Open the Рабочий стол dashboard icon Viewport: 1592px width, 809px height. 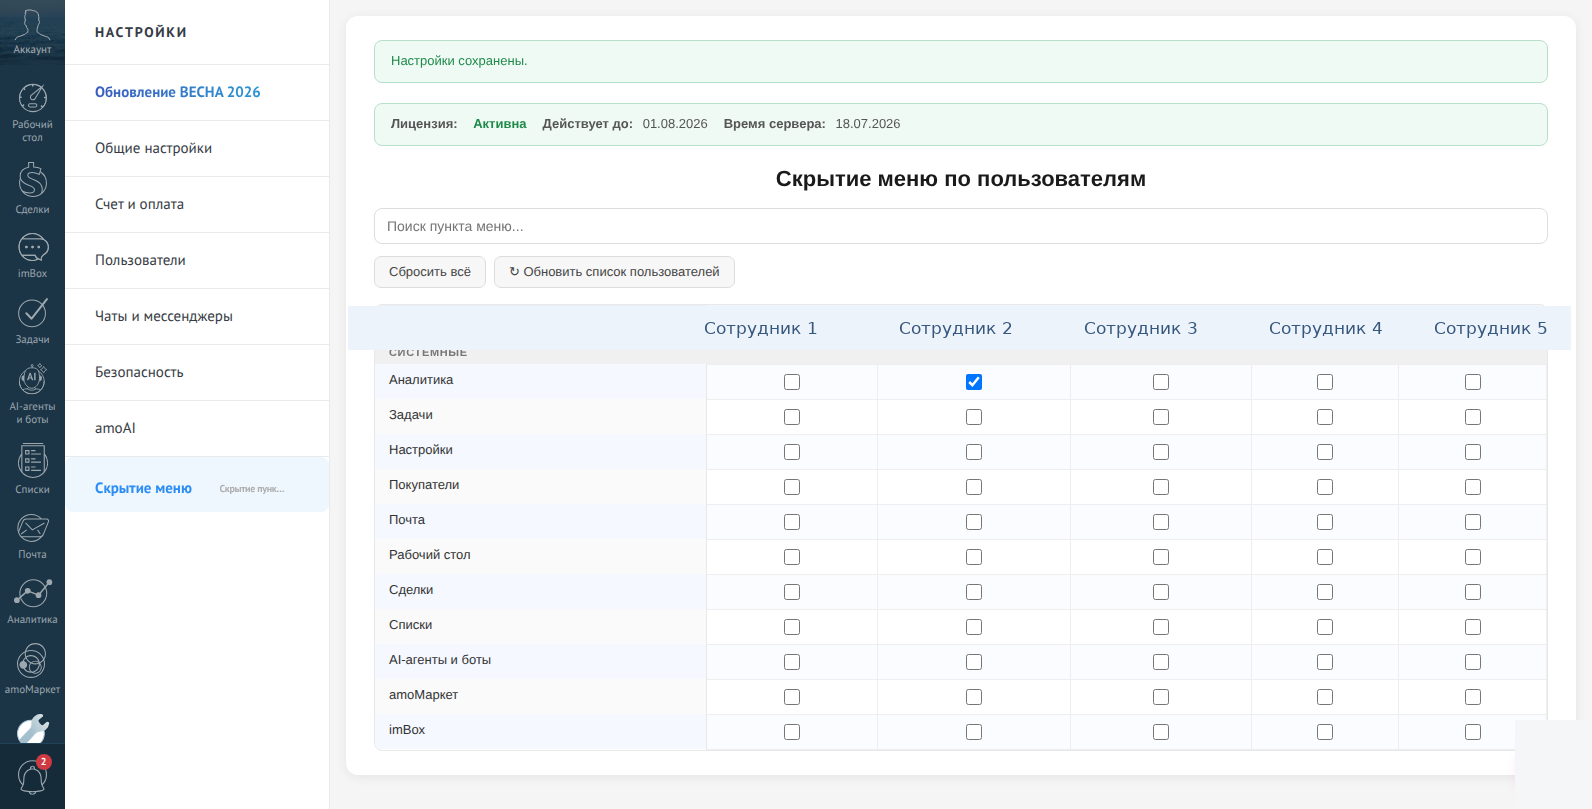point(32,112)
